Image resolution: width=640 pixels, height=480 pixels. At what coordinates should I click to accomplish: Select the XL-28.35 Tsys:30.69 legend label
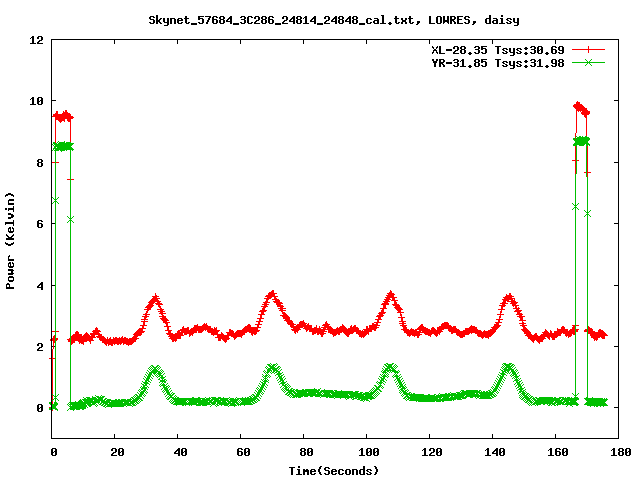click(498, 50)
